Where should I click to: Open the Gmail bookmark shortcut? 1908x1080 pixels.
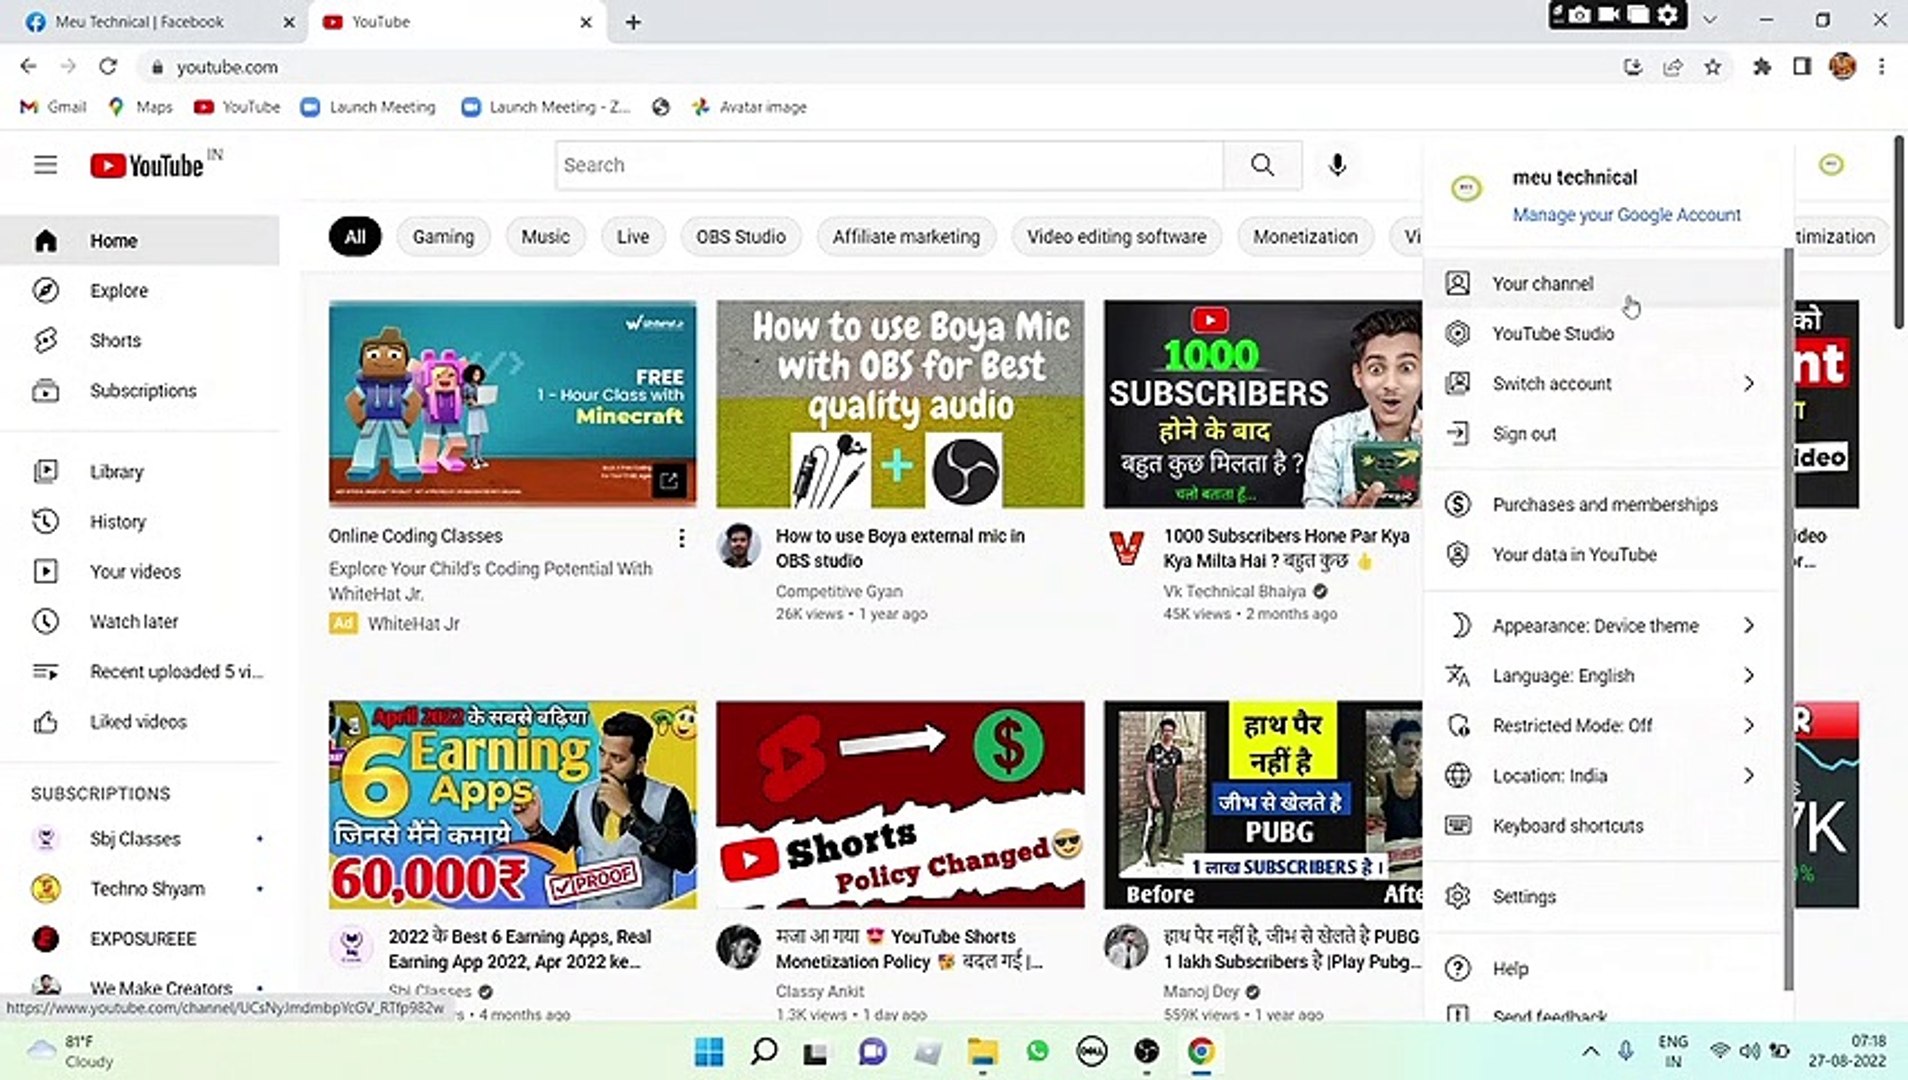(x=51, y=107)
